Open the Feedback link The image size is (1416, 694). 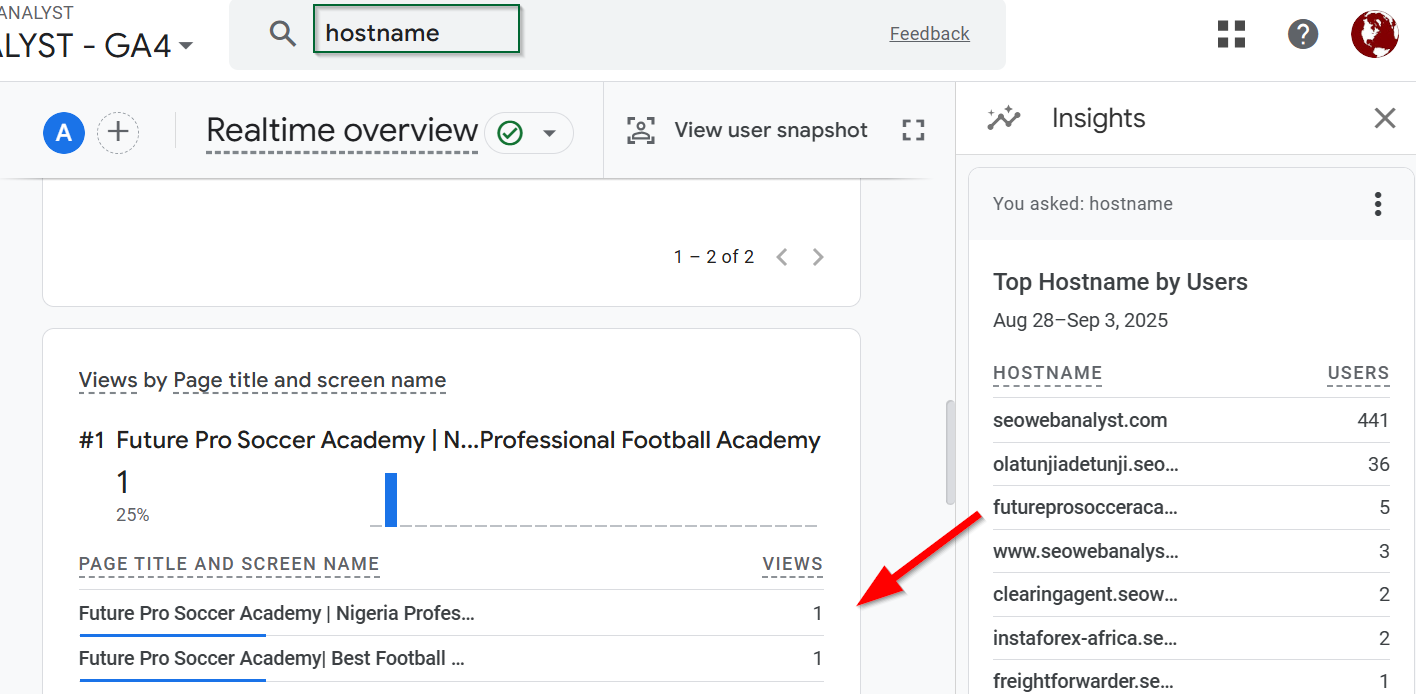coord(930,34)
